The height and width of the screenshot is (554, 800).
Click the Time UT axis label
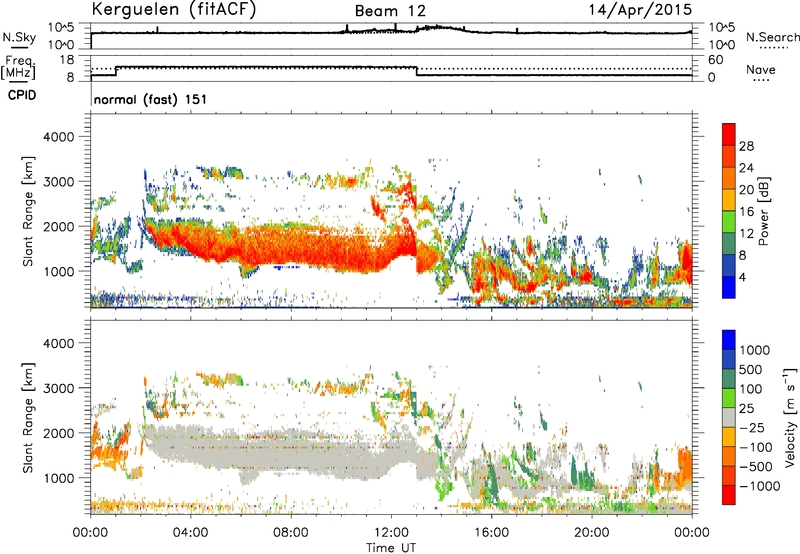point(391,548)
